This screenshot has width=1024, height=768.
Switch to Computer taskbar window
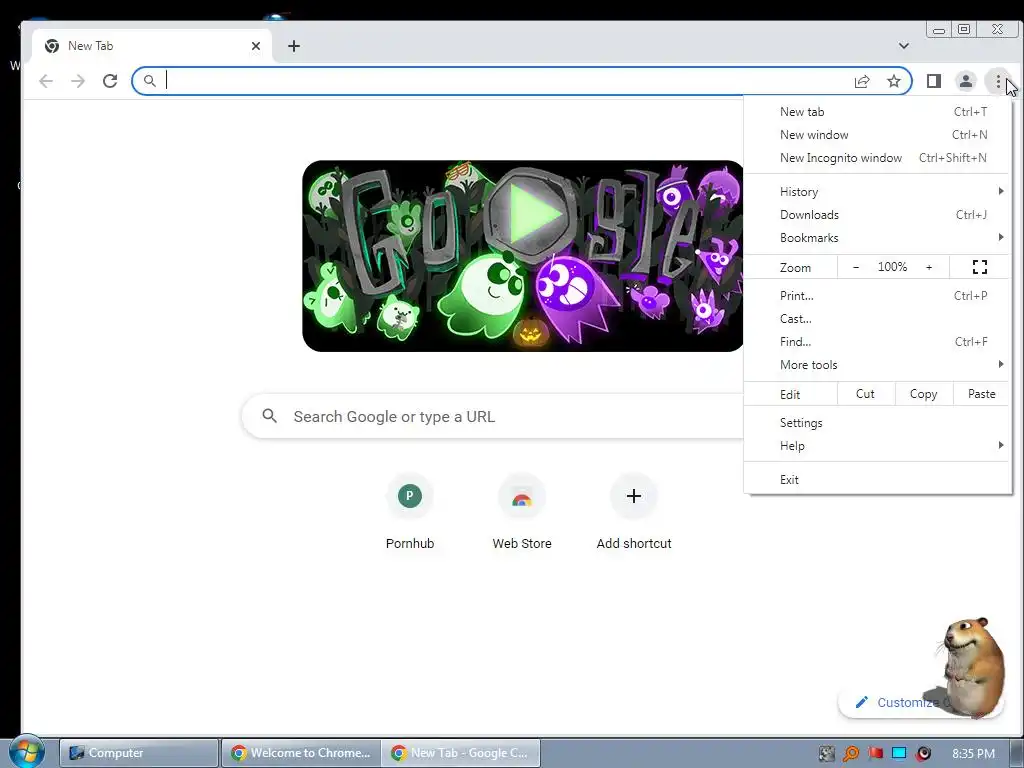139,753
